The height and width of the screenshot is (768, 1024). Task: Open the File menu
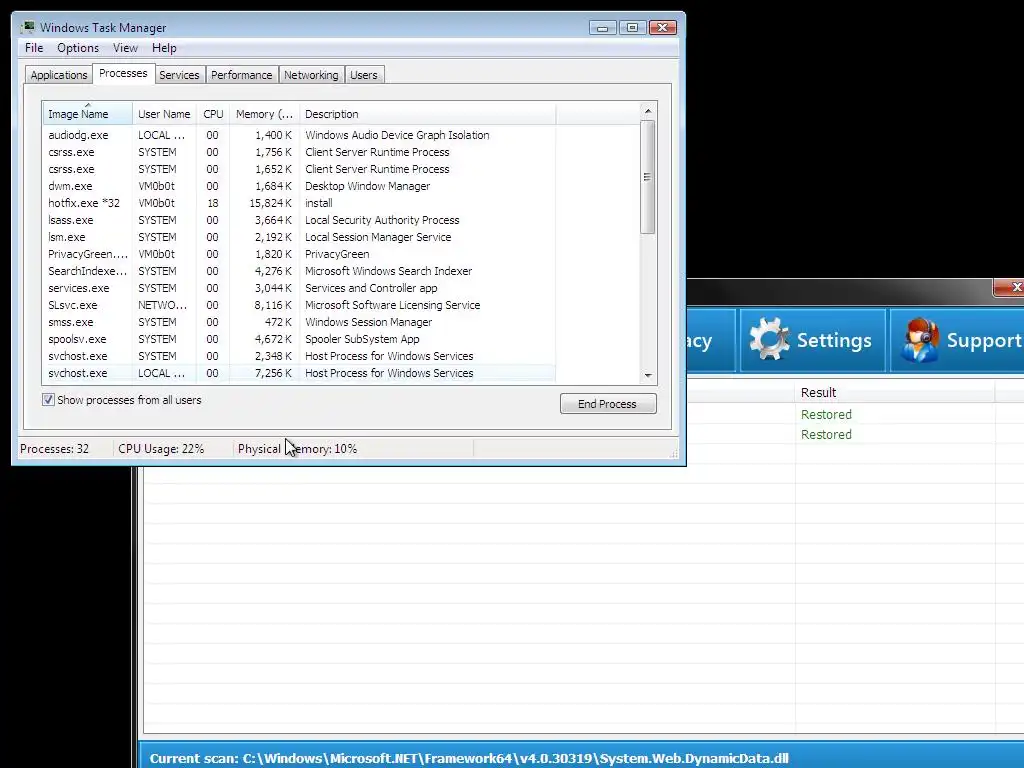(x=34, y=48)
